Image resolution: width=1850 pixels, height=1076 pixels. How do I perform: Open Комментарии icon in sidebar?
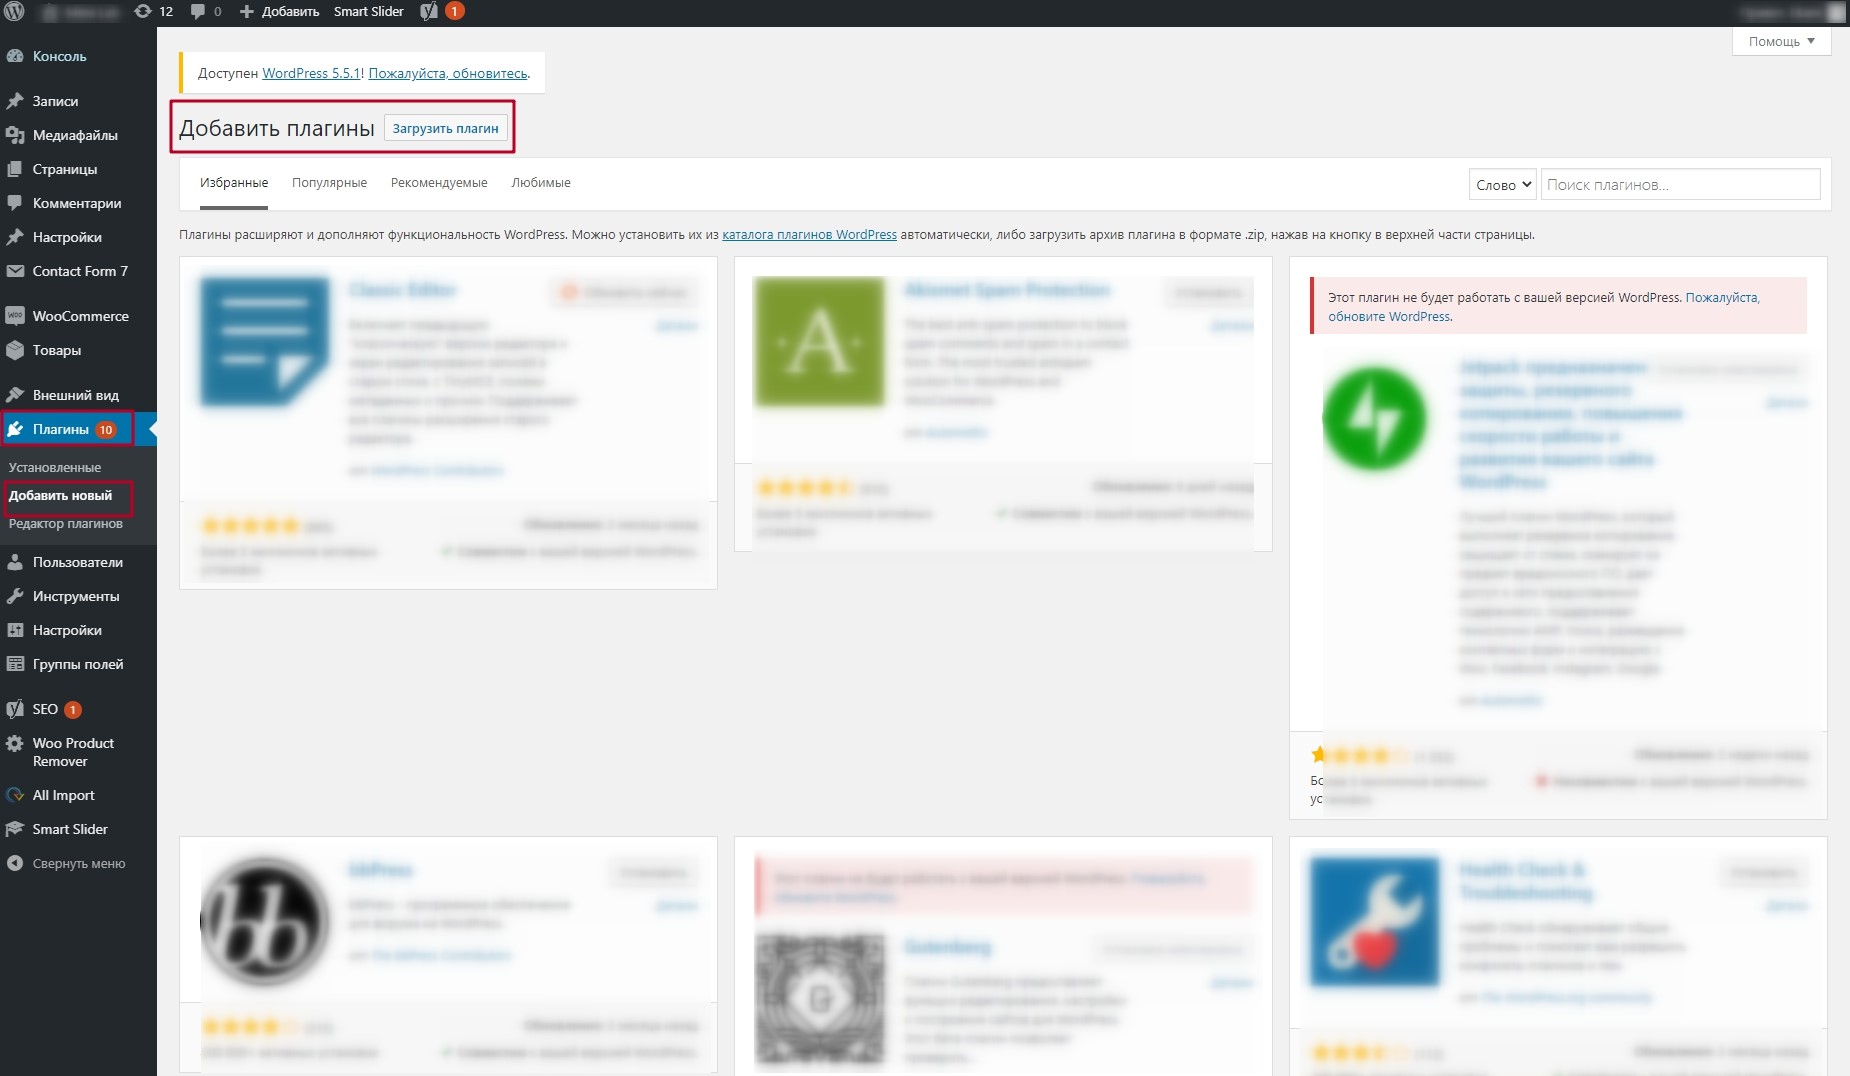[15, 203]
